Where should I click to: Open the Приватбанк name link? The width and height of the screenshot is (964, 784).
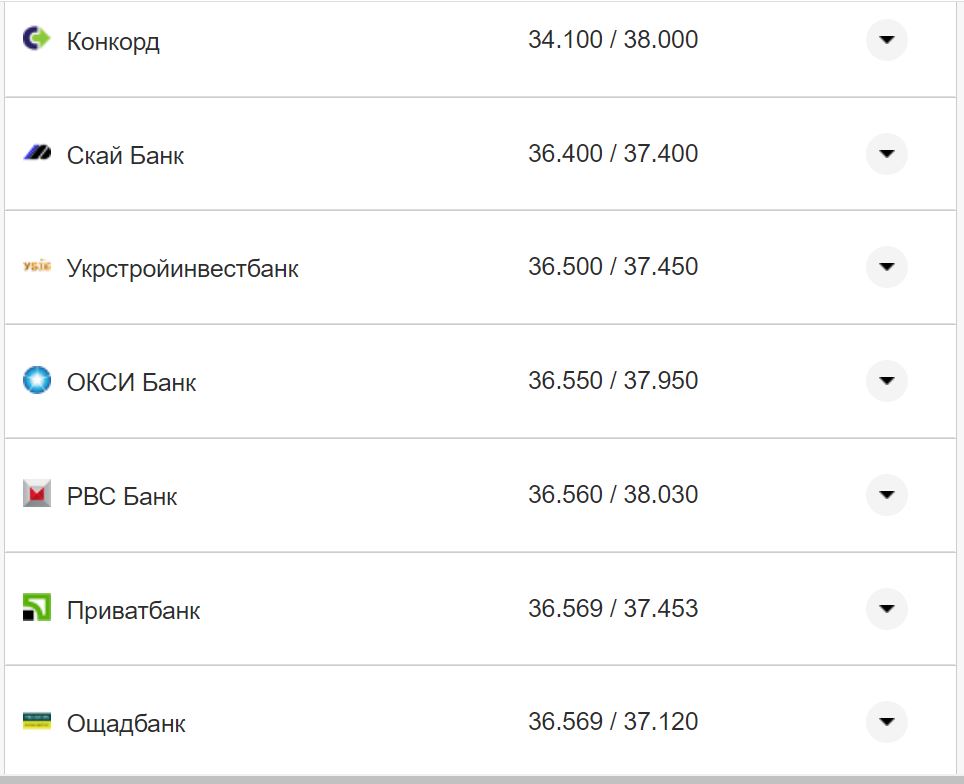pos(133,610)
